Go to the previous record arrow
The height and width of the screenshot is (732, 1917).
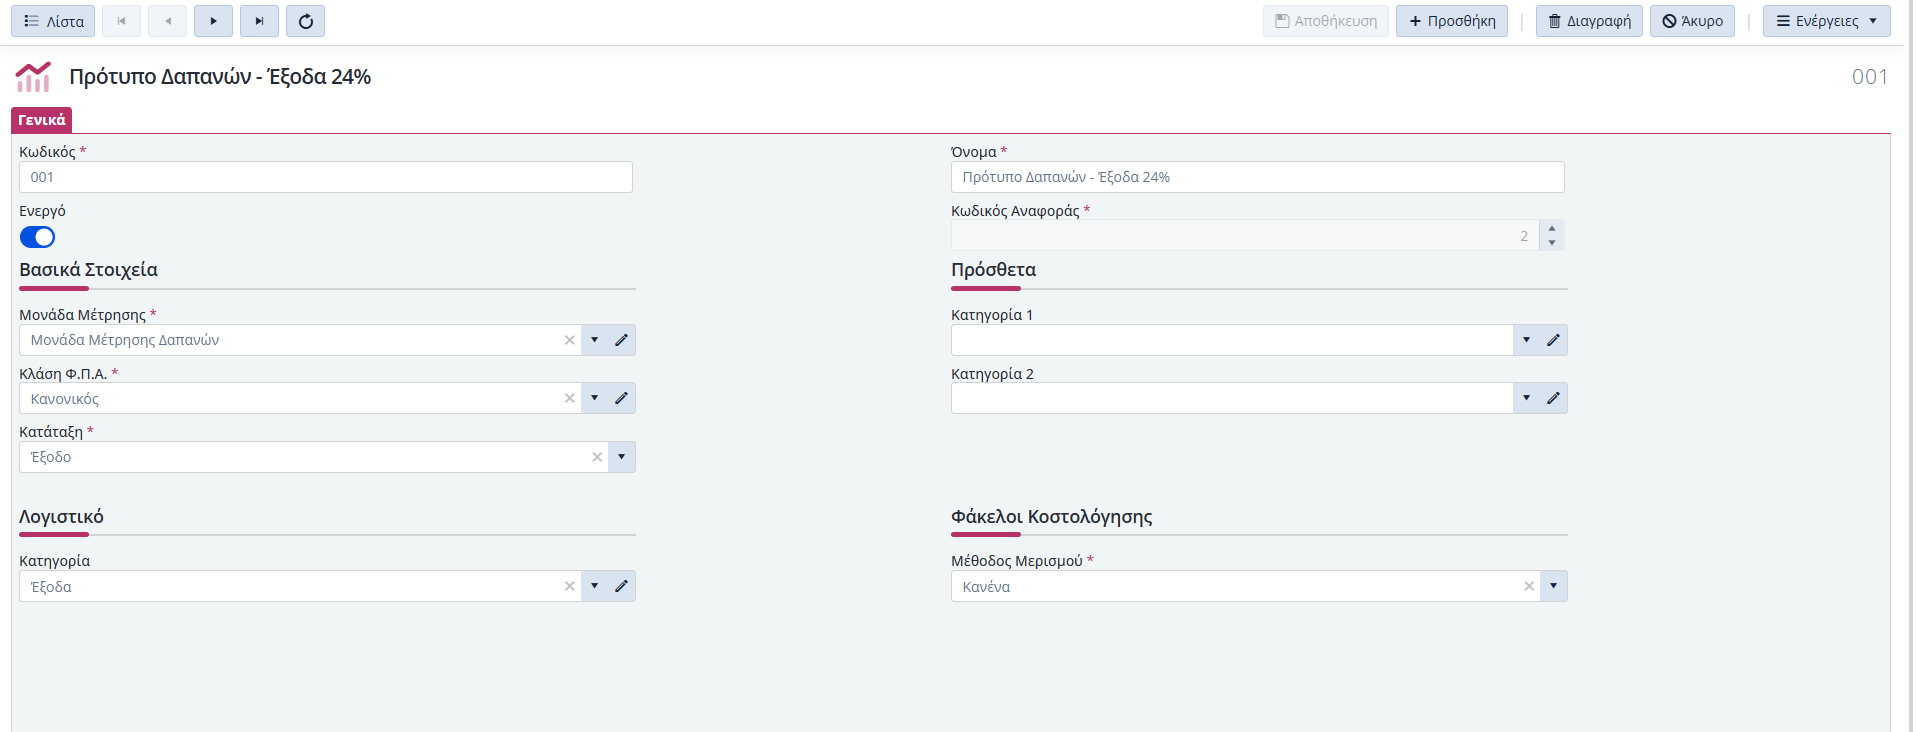point(167,21)
